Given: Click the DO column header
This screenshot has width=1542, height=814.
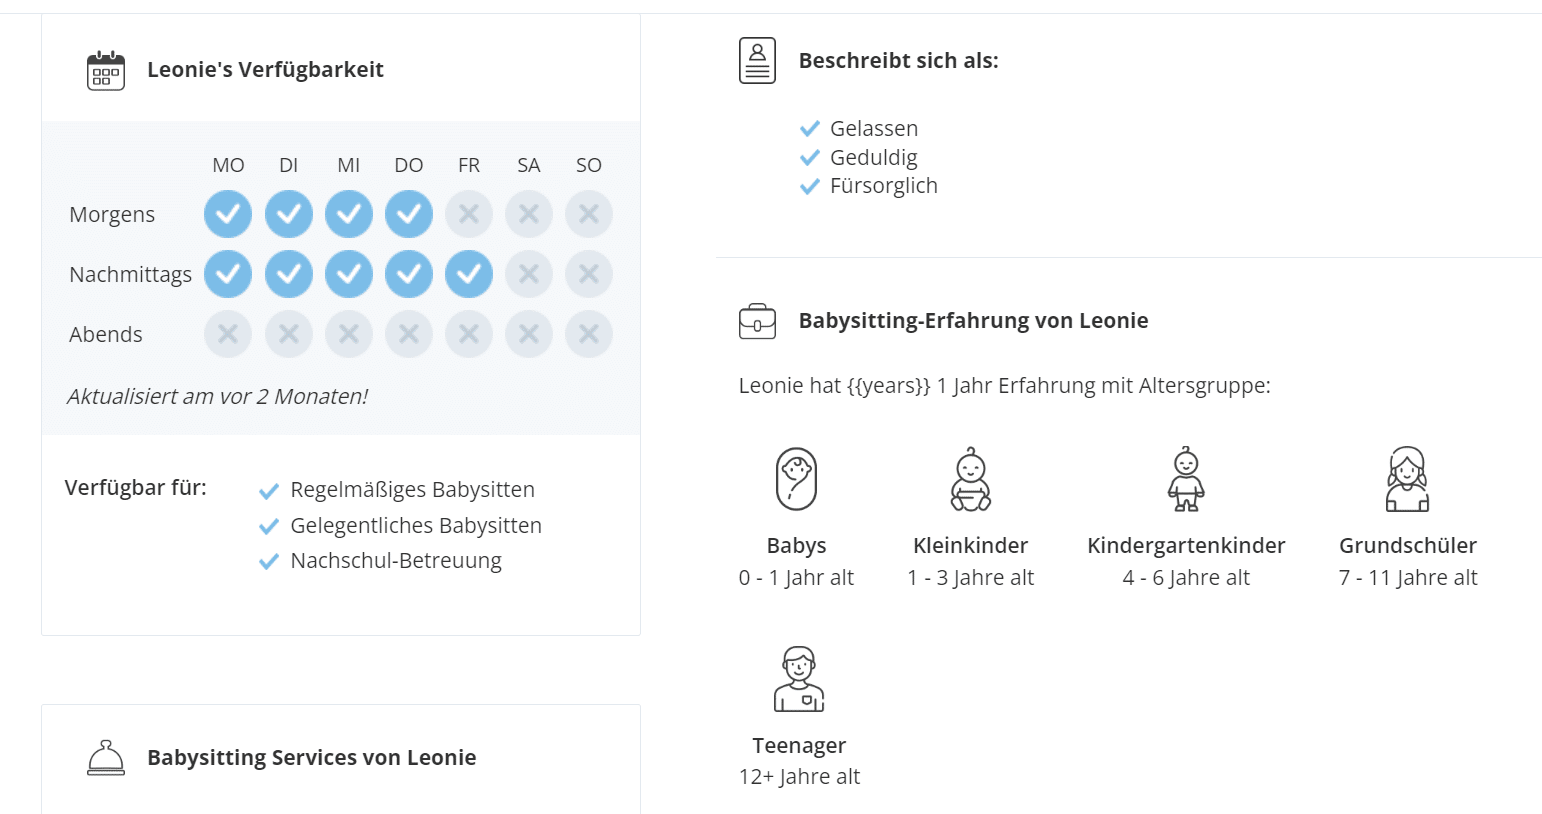Looking at the screenshot, I should [409, 166].
